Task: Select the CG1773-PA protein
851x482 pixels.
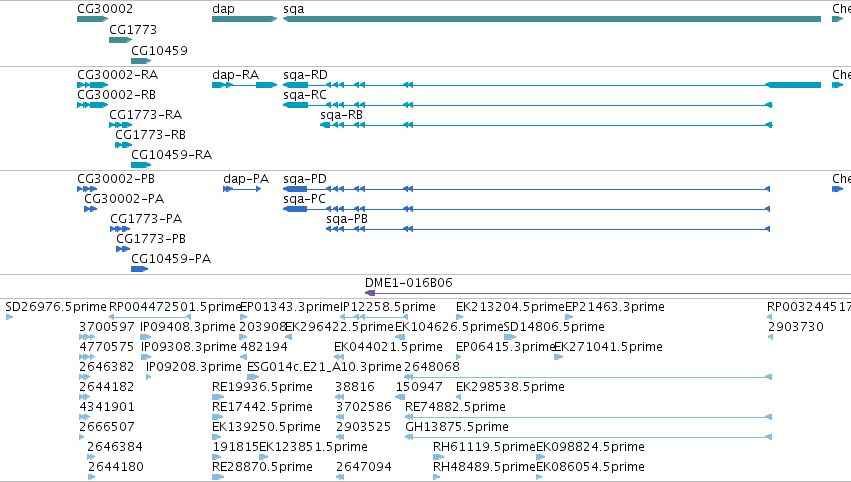Action: [x=120, y=229]
